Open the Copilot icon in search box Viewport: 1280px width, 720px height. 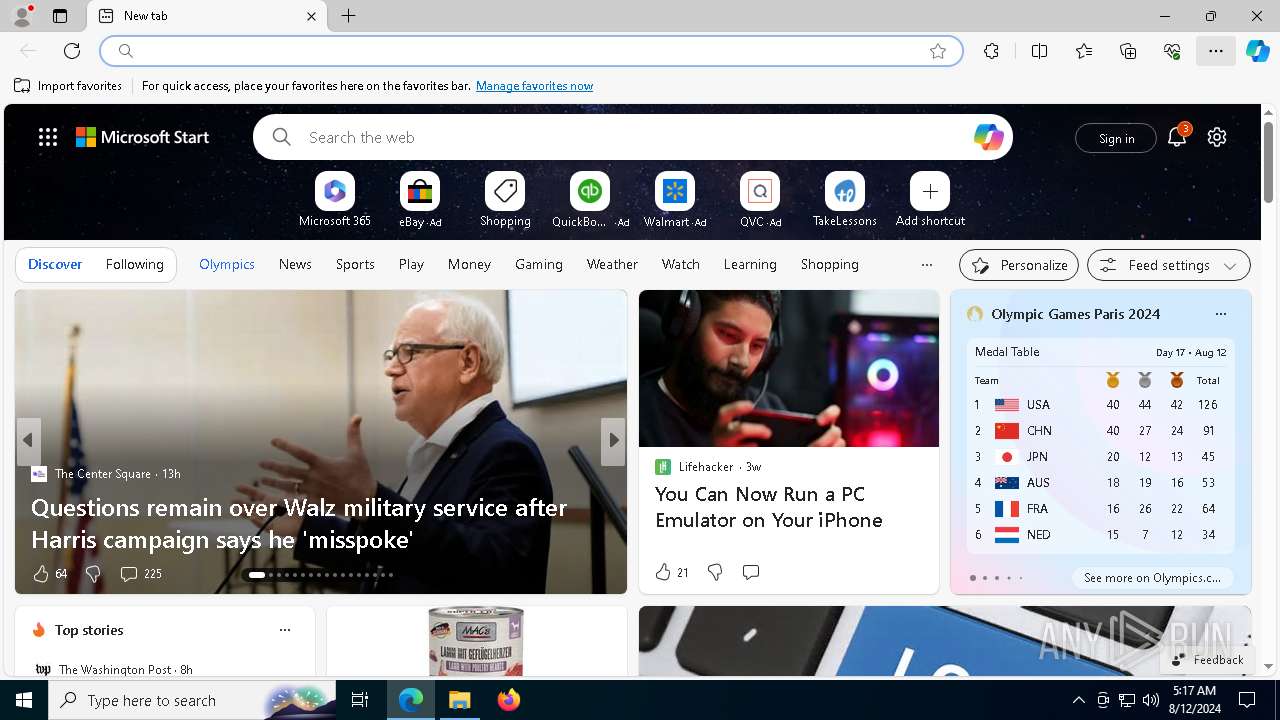pyautogui.click(x=988, y=137)
